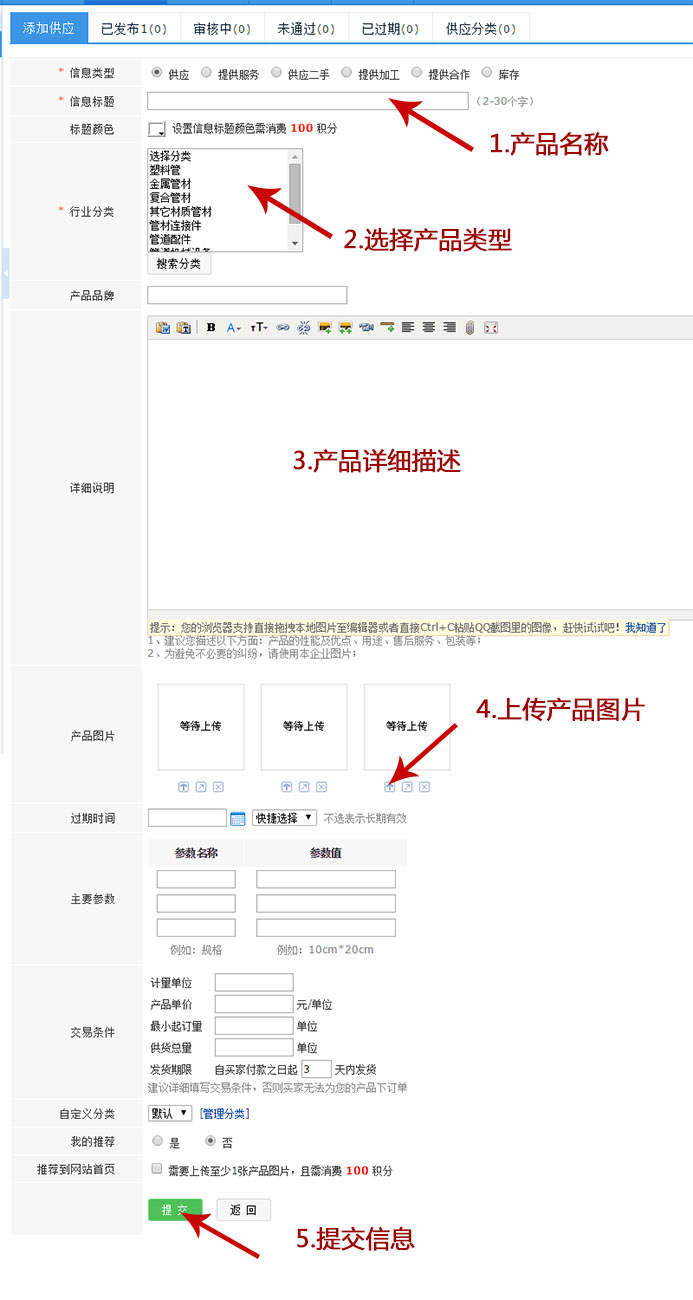The width and height of the screenshot is (693, 1300).
Task: Enable the 推荐到网站首页 checkbox
Action: (156, 1169)
